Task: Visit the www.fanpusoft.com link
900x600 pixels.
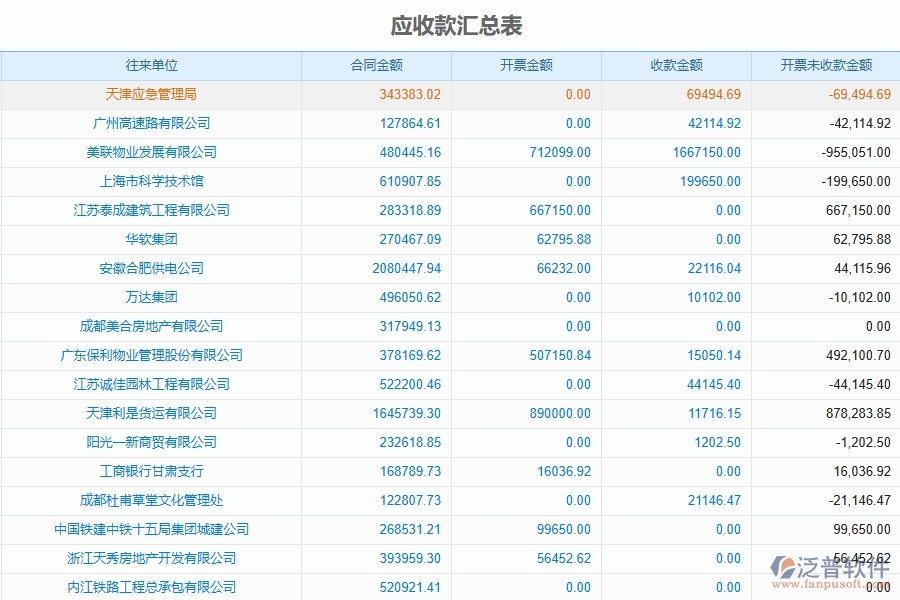Action: click(x=833, y=583)
